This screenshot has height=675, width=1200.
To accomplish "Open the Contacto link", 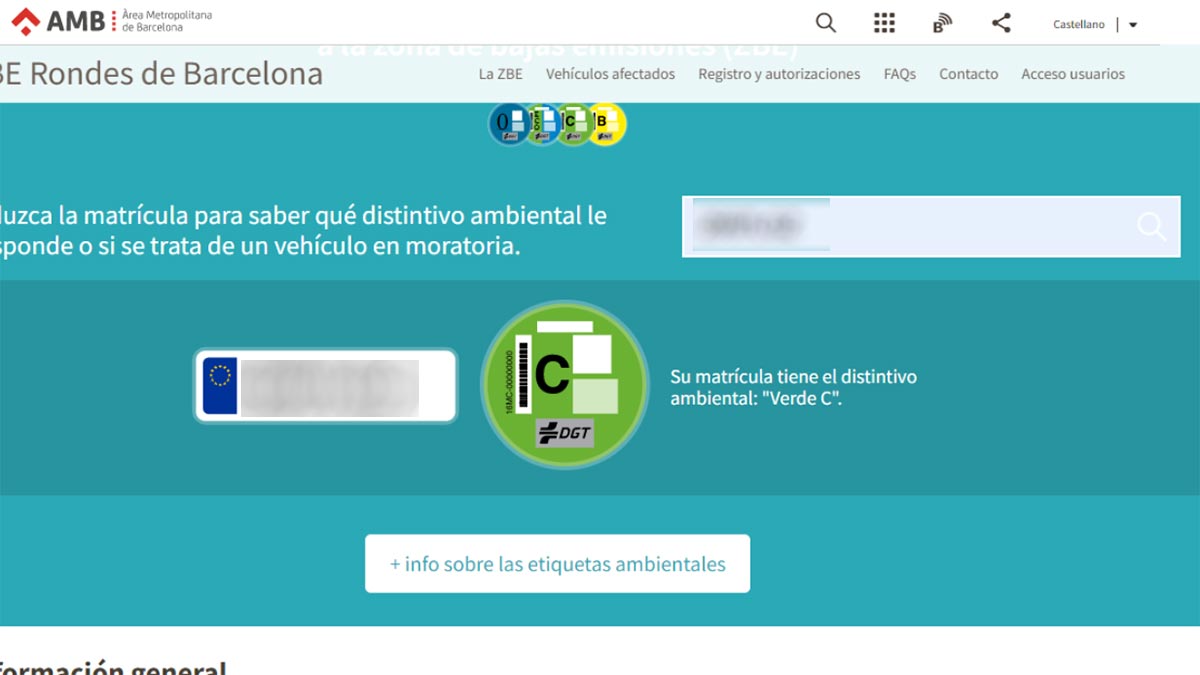I will (968, 74).
